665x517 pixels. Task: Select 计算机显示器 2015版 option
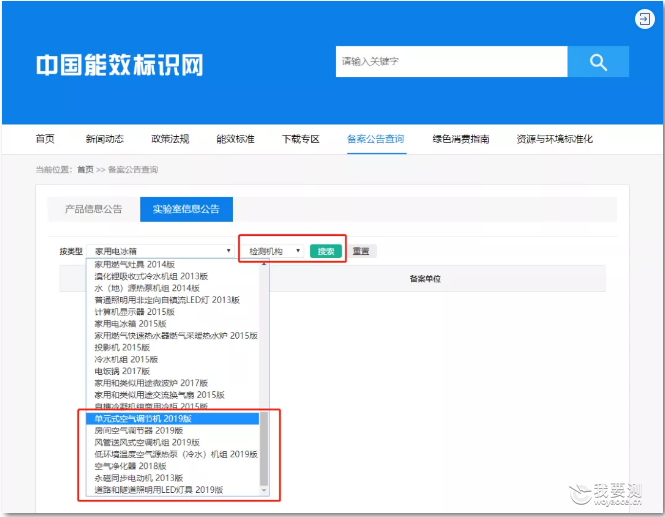coord(173,312)
